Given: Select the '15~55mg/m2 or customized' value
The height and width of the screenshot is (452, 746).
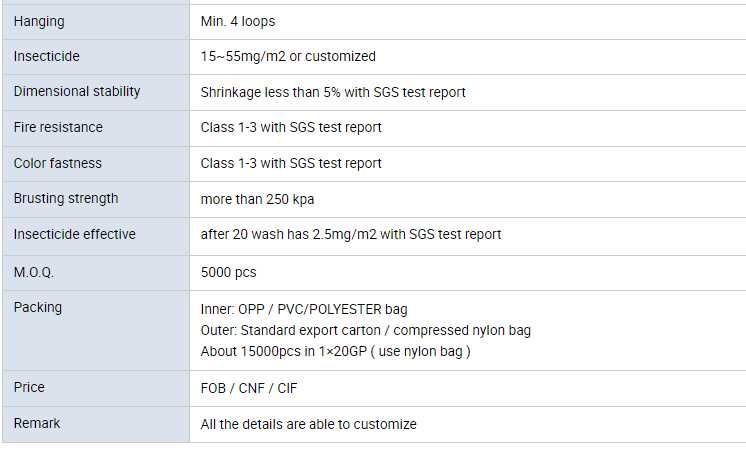Looking at the screenshot, I should tap(288, 56).
